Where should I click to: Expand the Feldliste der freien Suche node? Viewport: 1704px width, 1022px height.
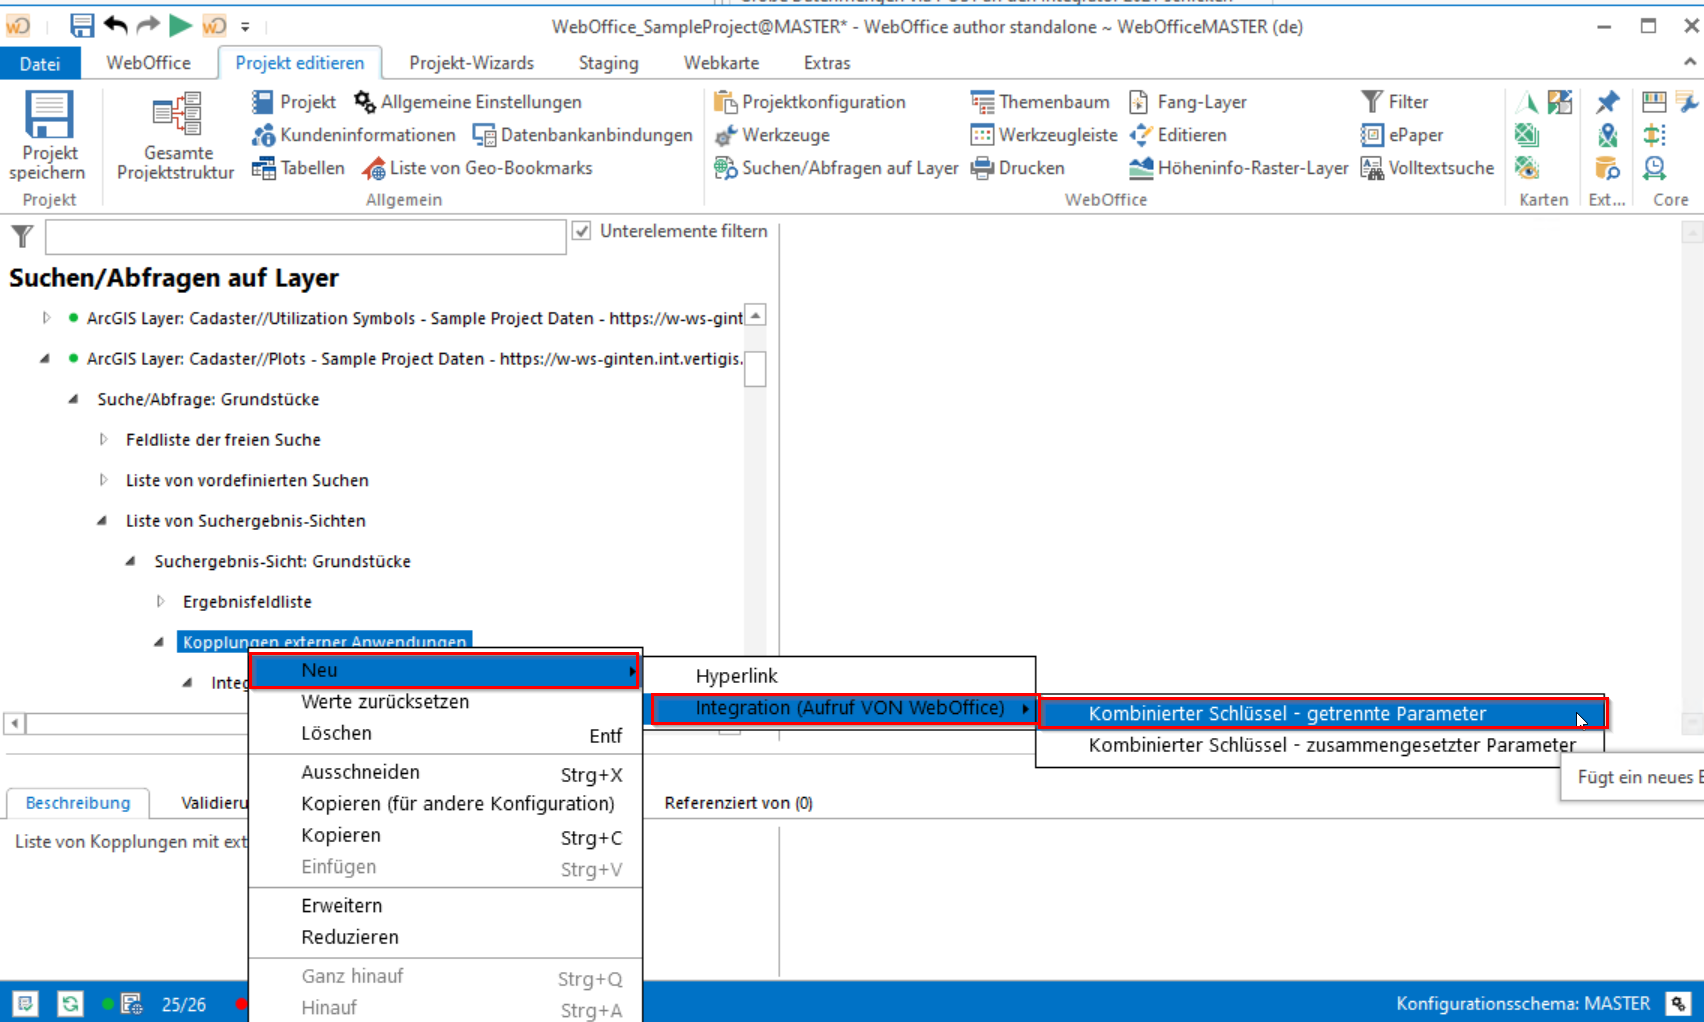pyautogui.click(x=104, y=439)
